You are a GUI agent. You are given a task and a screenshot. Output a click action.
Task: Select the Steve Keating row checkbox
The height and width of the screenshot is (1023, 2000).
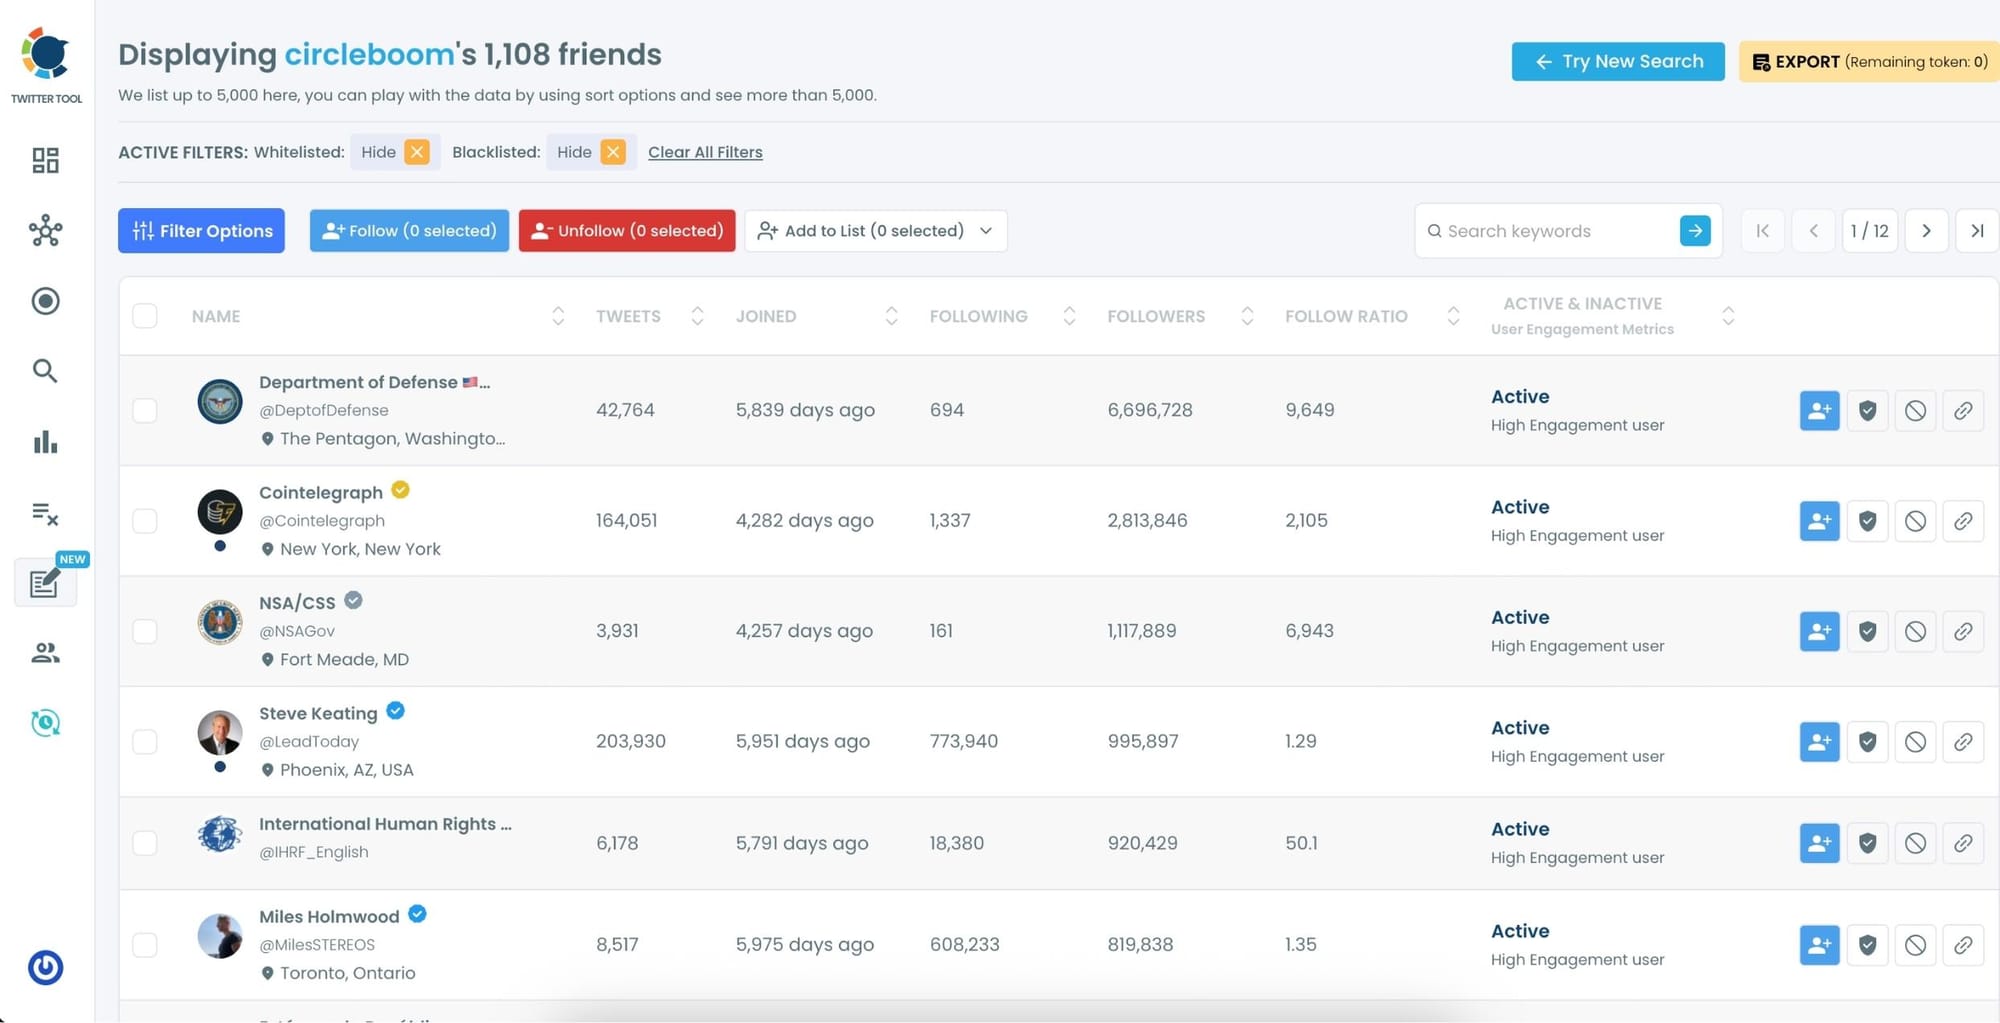(x=145, y=742)
